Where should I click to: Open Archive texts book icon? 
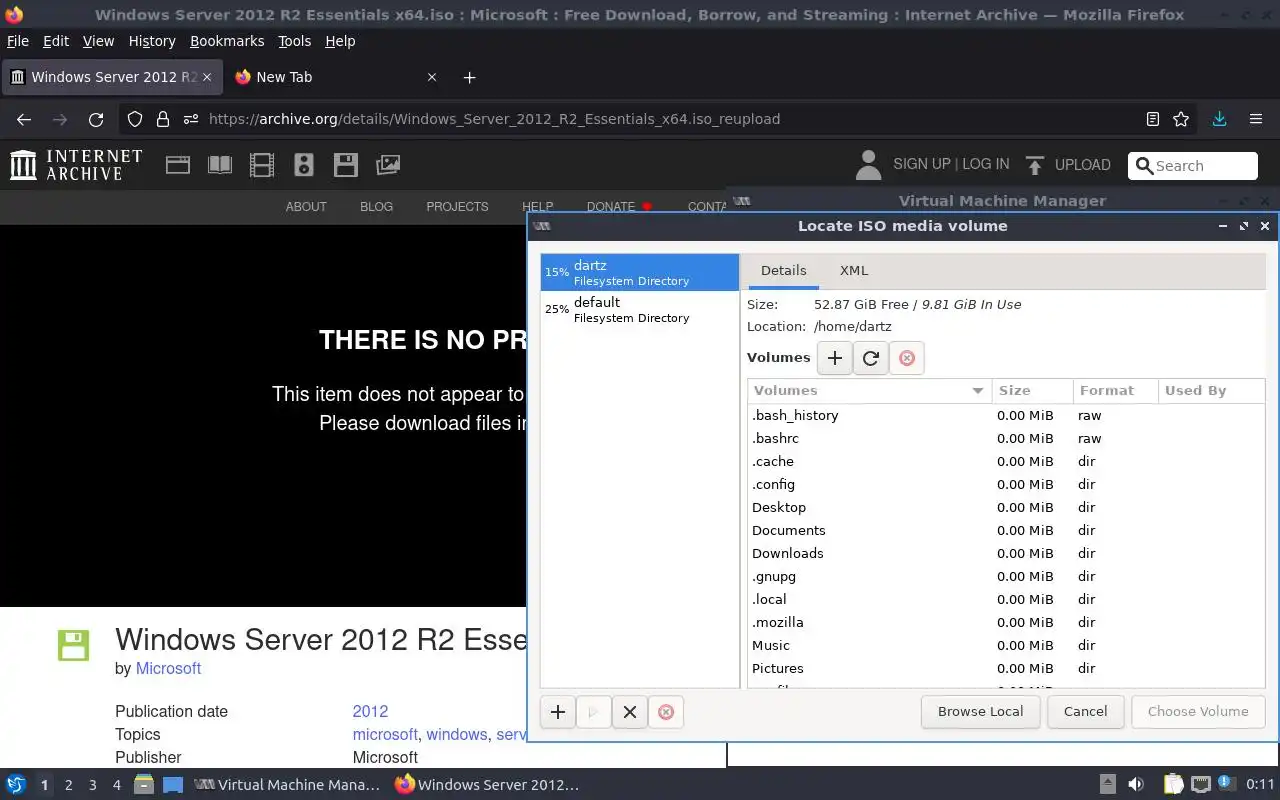(220, 165)
